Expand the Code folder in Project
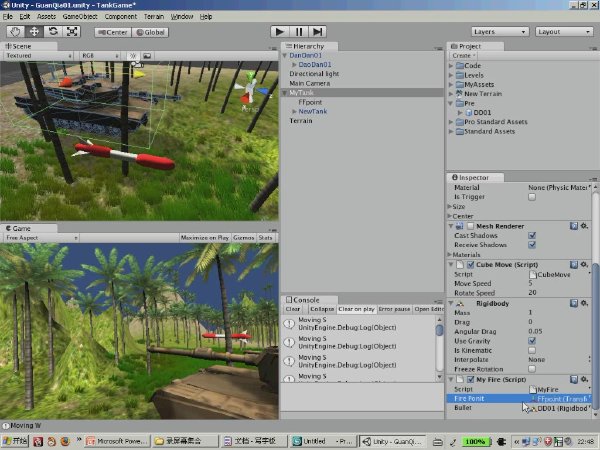Viewport: 600px width, 450px height. pyautogui.click(x=451, y=66)
